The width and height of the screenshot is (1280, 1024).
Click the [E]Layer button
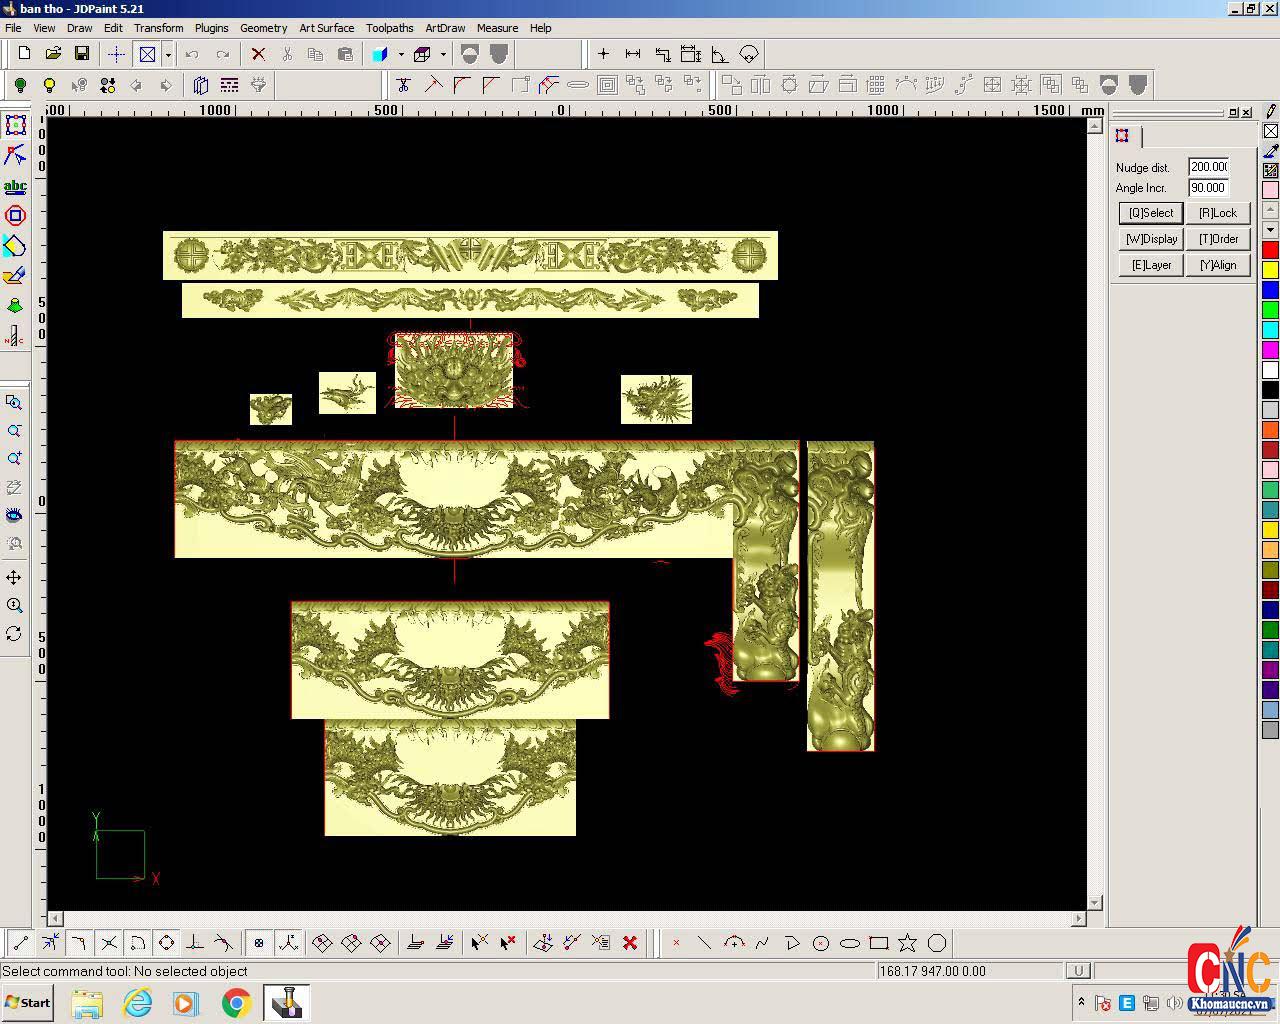(x=1151, y=265)
